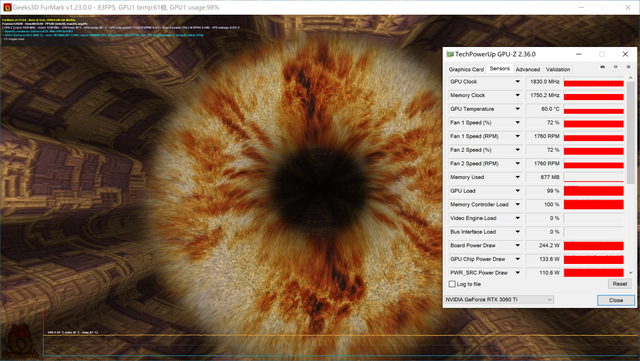The height and width of the screenshot is (361, 640).
Task: Click the Board Power Draw red graph
Action: pyautogui.click(x=593, y=245)
